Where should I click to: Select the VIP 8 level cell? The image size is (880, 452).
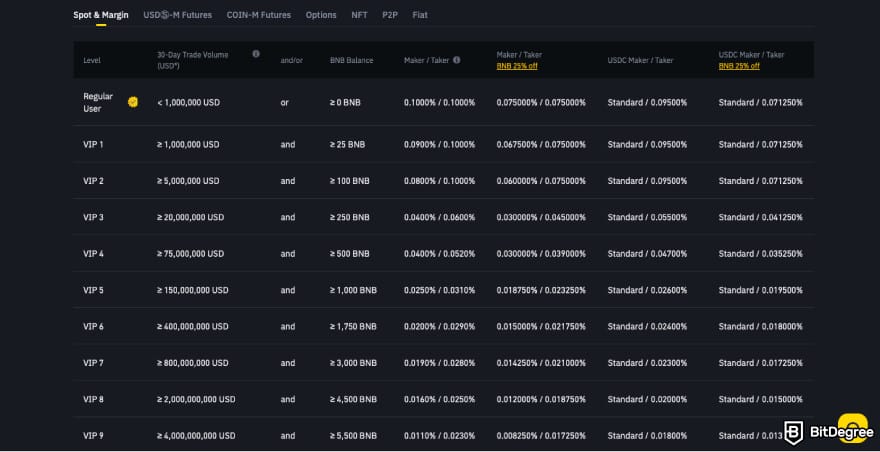click(93, 399)
